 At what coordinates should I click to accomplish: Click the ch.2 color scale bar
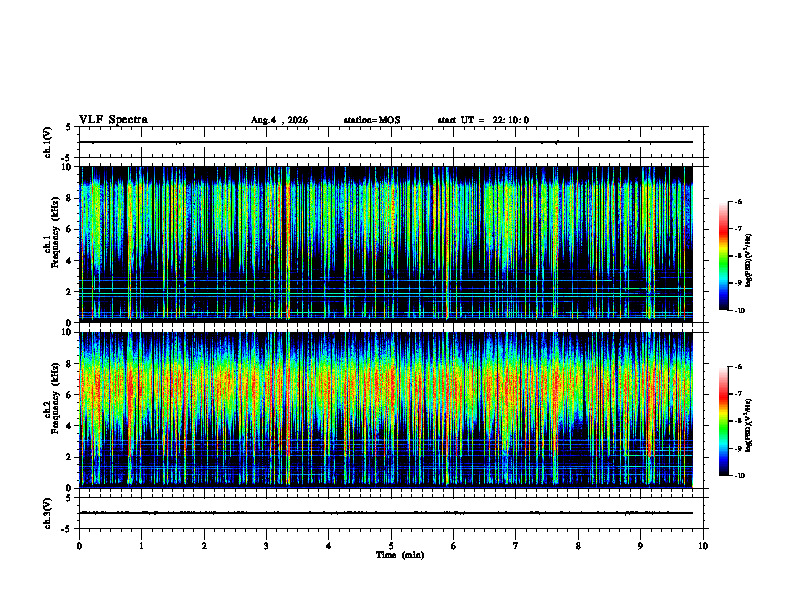click(724, 421)
